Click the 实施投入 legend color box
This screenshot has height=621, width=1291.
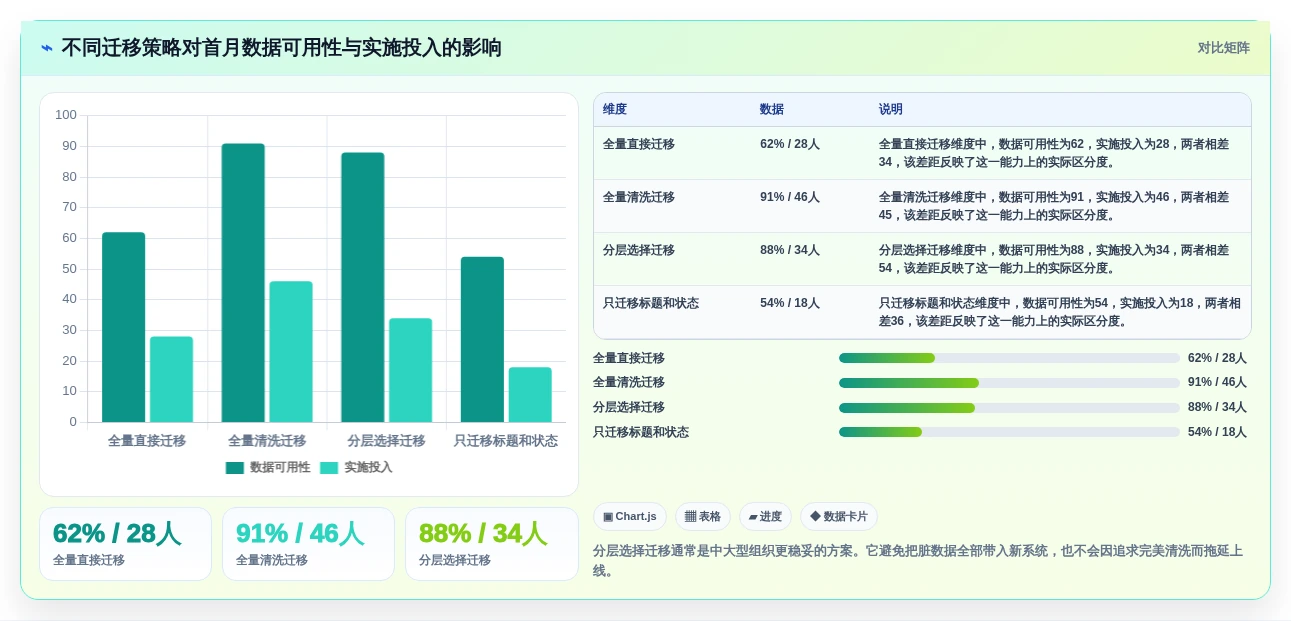click(x=329, y=467)
